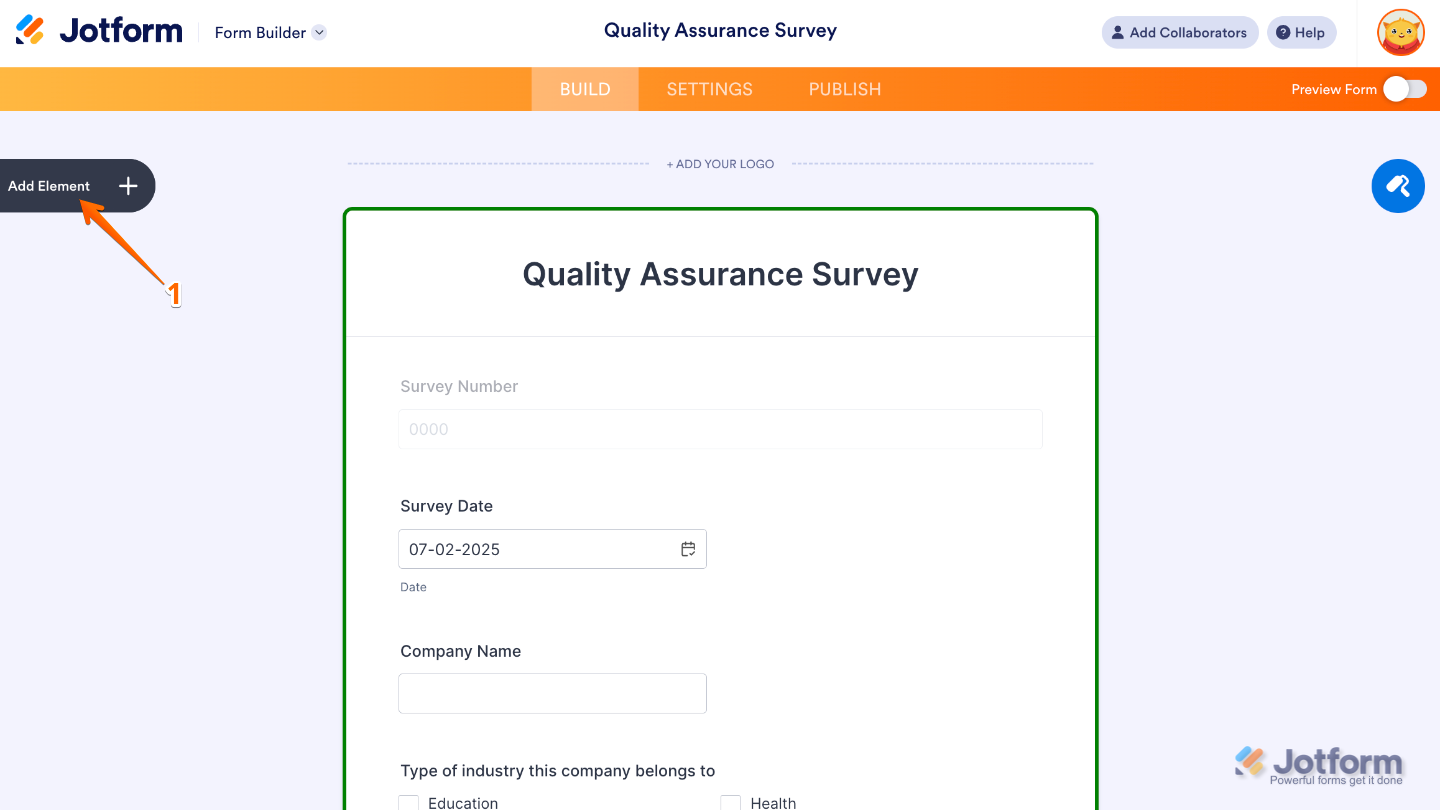Click the Company Name input field
The image size is (1440, 810).
click(552, 693)
